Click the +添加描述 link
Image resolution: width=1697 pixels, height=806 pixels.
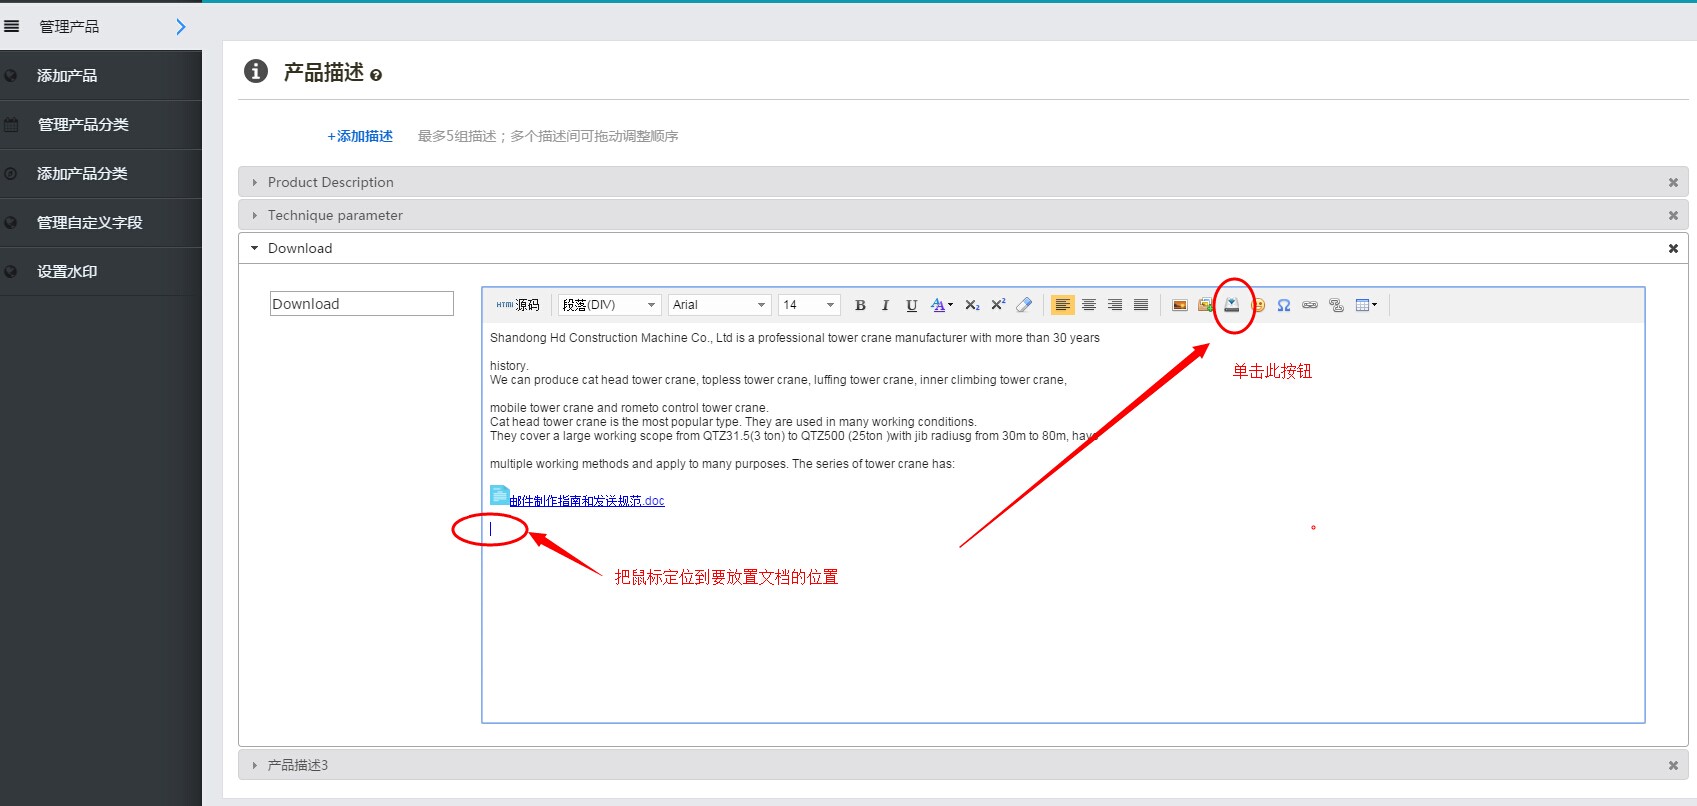tap(360, 136)
